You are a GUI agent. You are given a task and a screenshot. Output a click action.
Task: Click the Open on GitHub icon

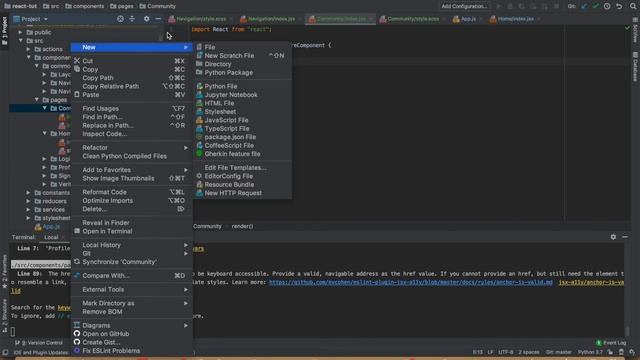[x=77, y=334]
